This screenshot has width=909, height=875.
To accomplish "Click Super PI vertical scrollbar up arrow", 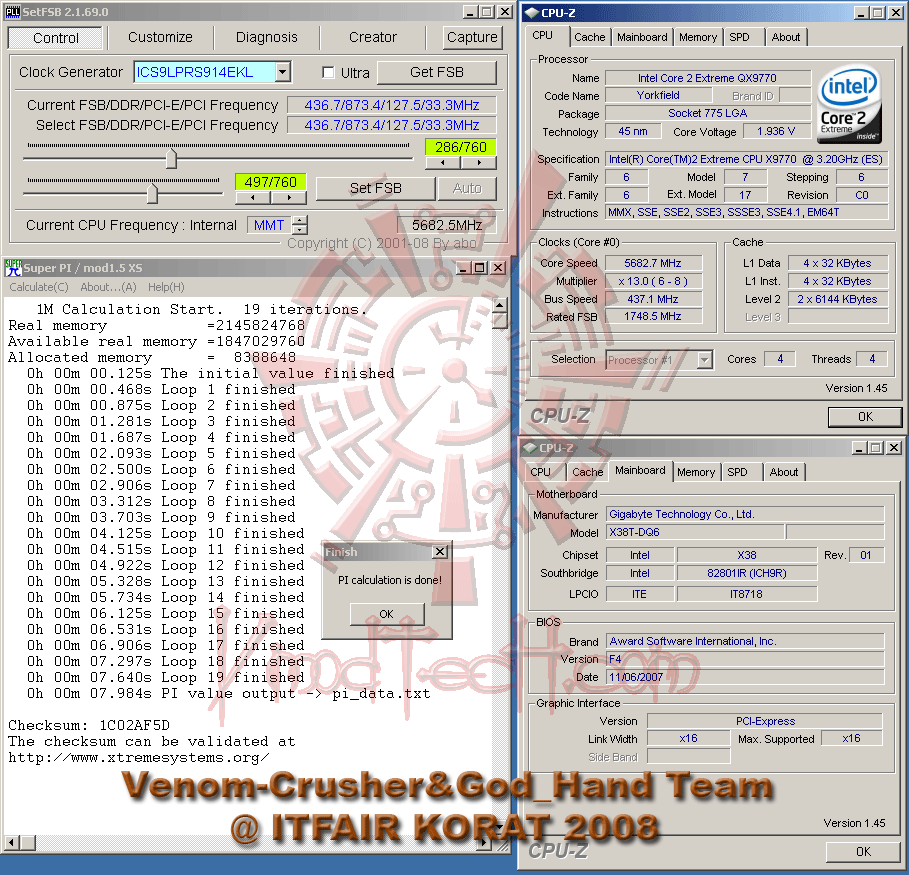I will (x=500, y=305).
